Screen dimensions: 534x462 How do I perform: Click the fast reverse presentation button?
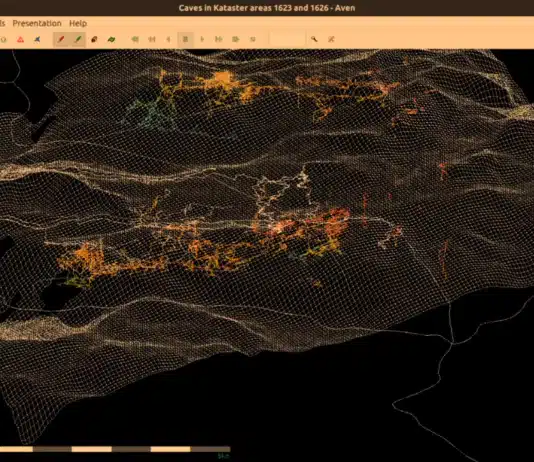pyautogui.click(x=152, y=39)
